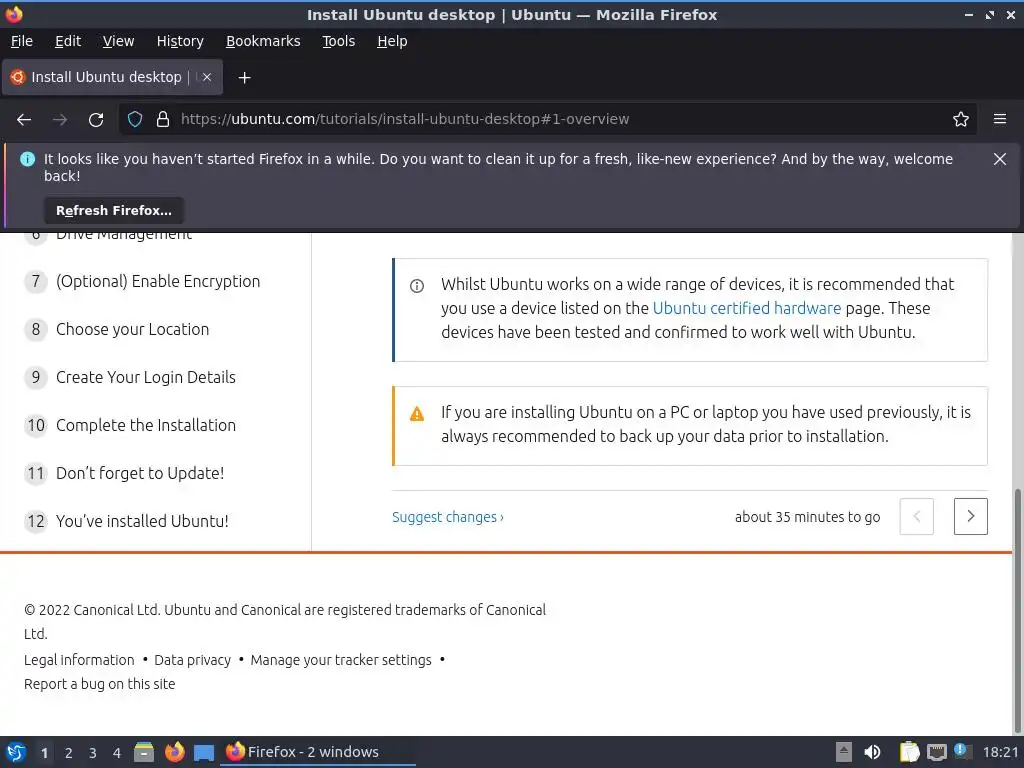Image resolution: width=1024 pixels, height=768 pixels.
Task: Open the tracking protection shield icon
Action: (x=135, y=119)
